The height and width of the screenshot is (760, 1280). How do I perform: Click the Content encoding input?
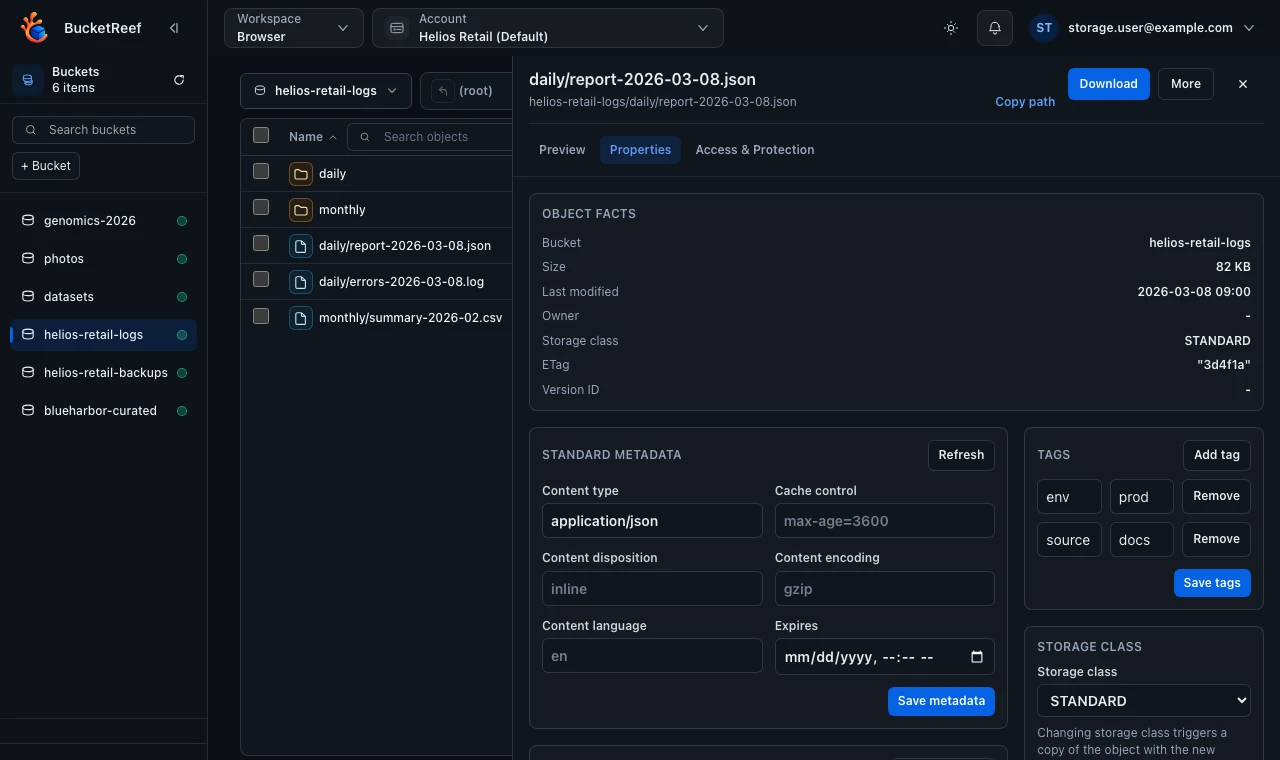885,589
